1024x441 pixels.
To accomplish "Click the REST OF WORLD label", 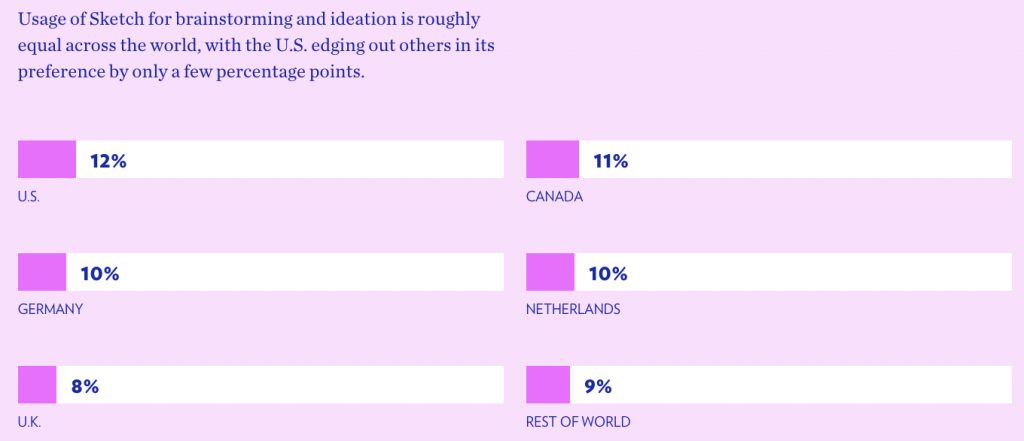I will tap(579, 422).
